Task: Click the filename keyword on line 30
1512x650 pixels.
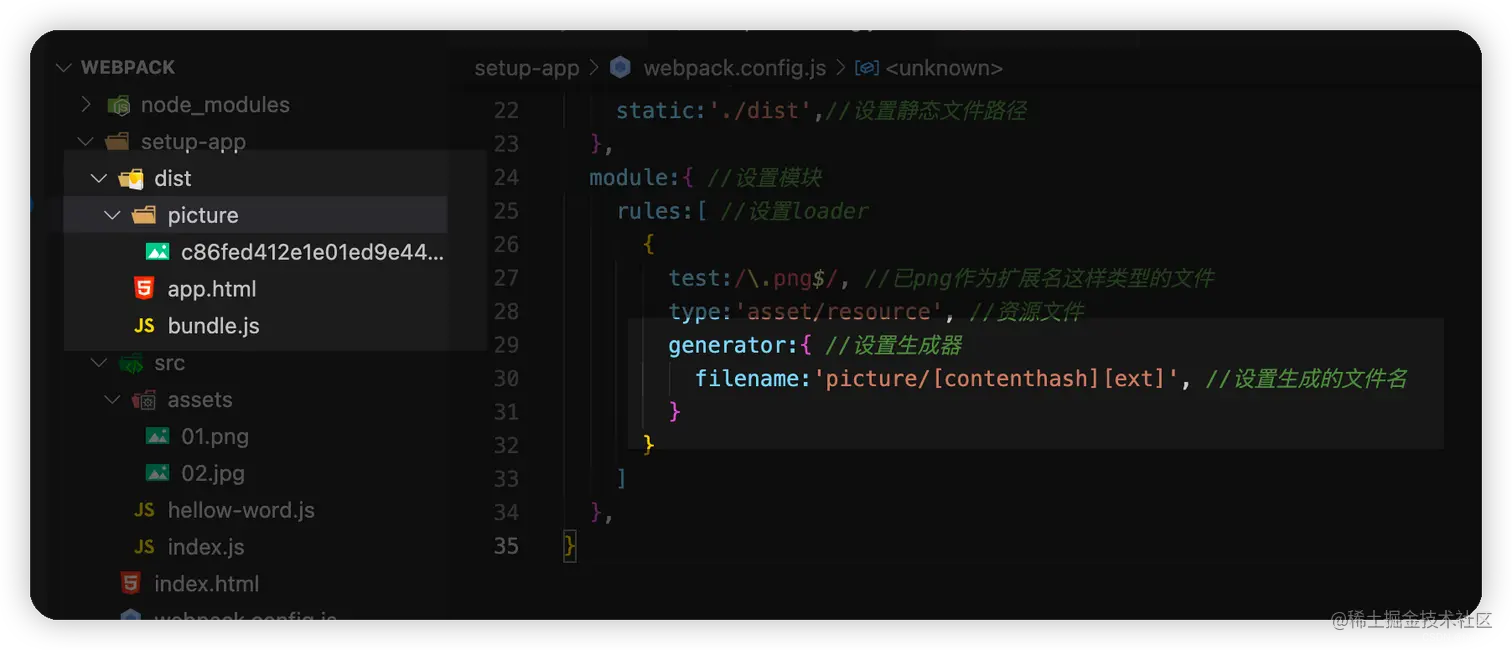Action: coord(747,378)
